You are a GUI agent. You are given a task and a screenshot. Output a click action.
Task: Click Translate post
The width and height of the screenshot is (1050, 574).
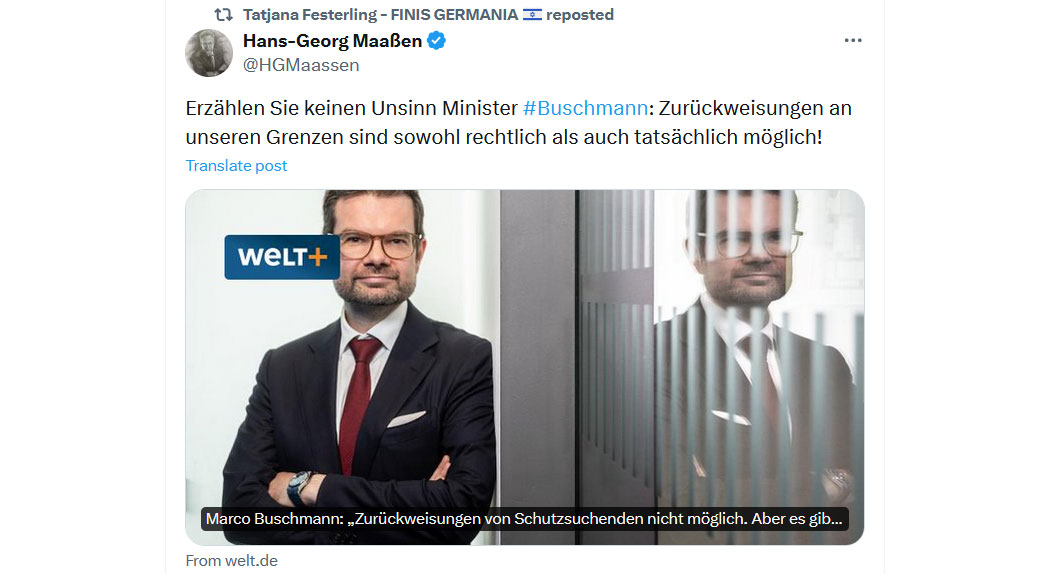tap(236, 165)
